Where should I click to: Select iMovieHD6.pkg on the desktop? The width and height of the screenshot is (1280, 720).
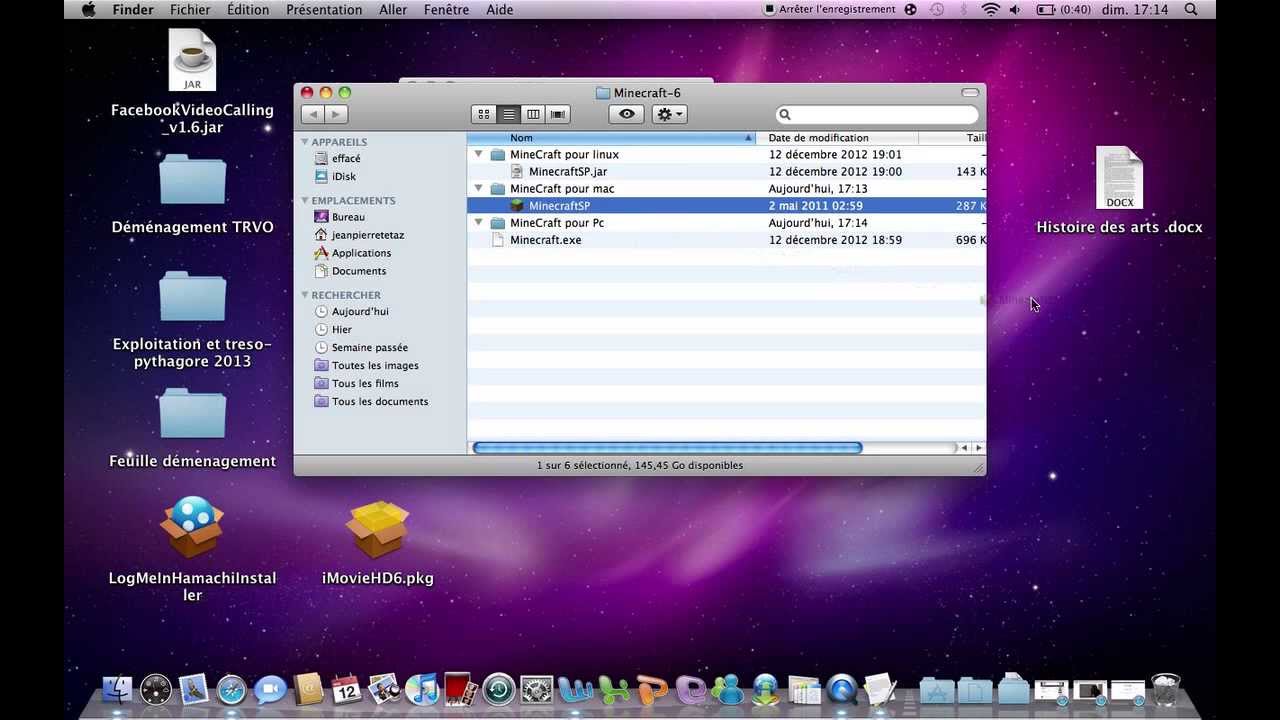pyautogui.click(x=378, y=541)
